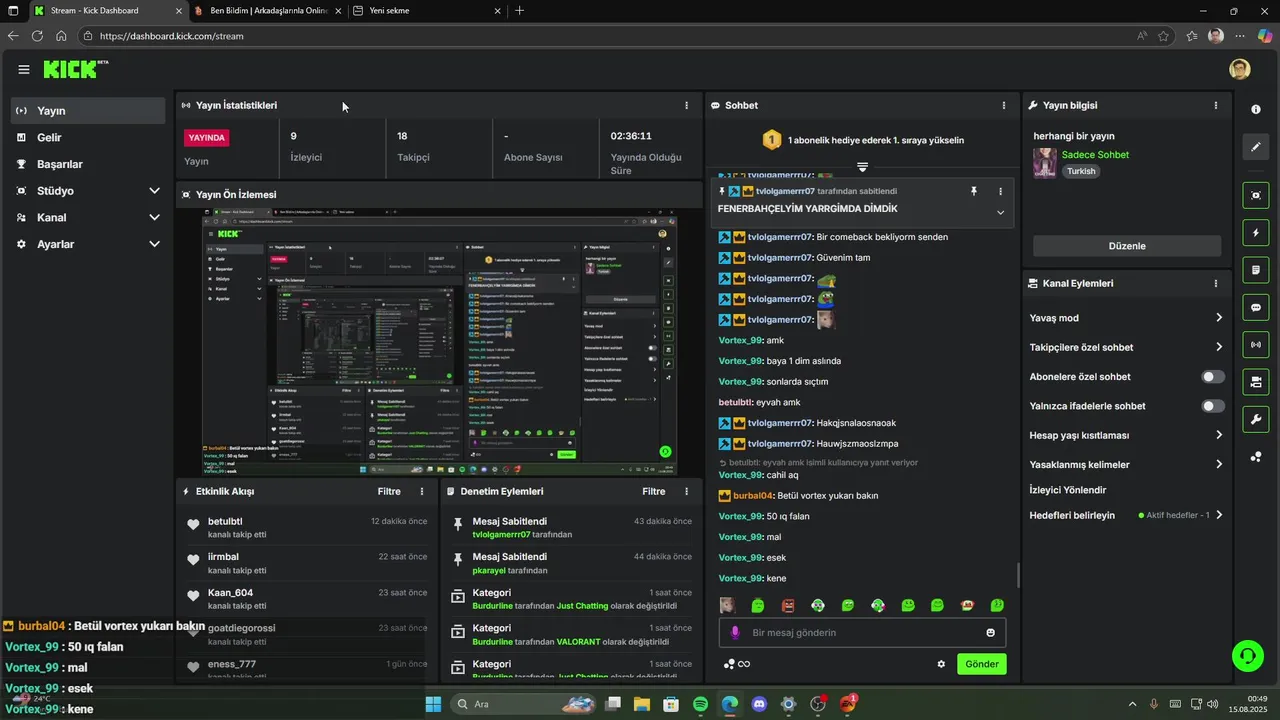Open the green headset support button

[1247, 656]
